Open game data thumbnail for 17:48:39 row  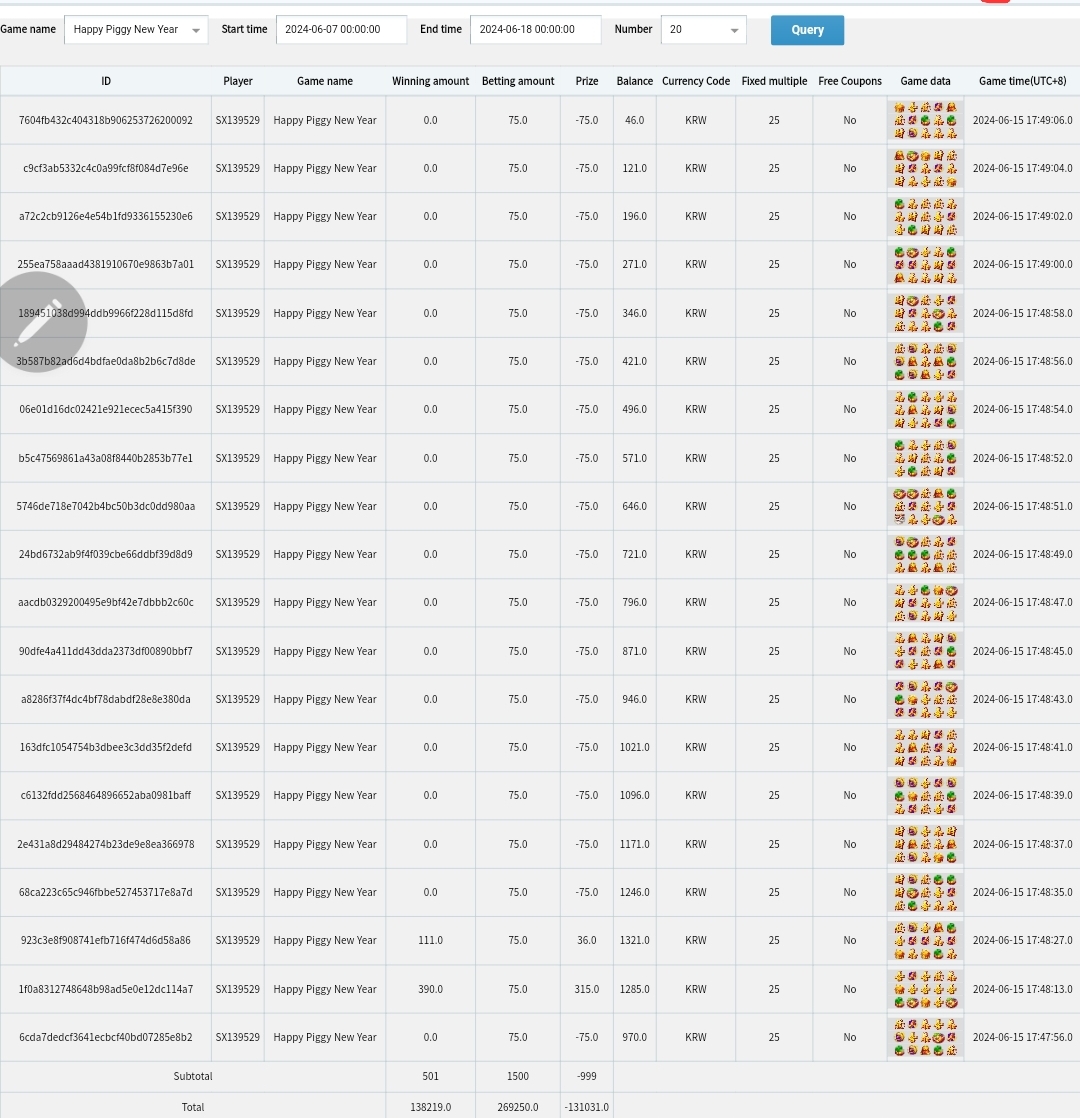click(925, 795)
